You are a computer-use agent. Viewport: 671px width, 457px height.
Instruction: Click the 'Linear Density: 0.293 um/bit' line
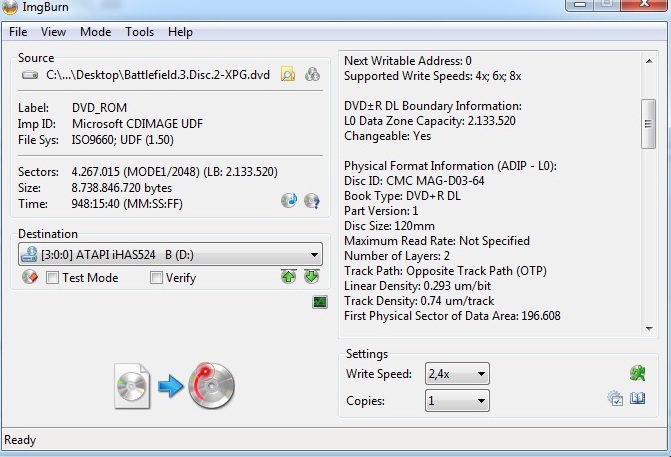417,286
